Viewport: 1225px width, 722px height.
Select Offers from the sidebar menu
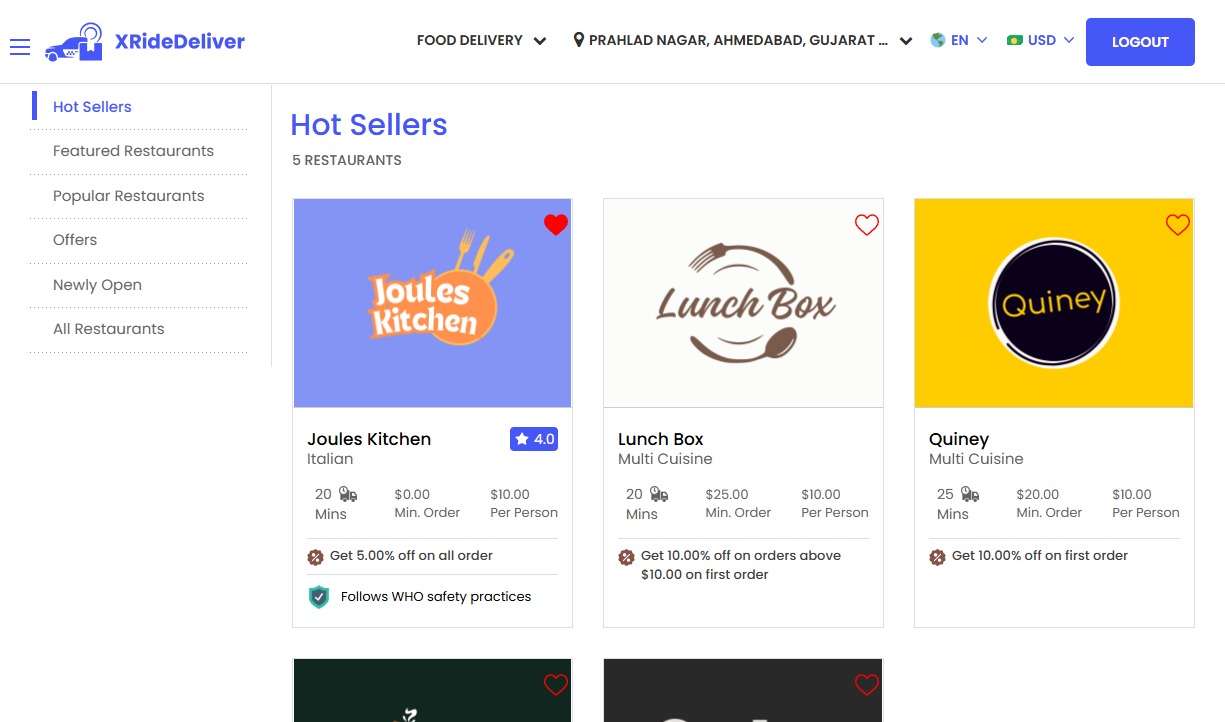point(74,240)
